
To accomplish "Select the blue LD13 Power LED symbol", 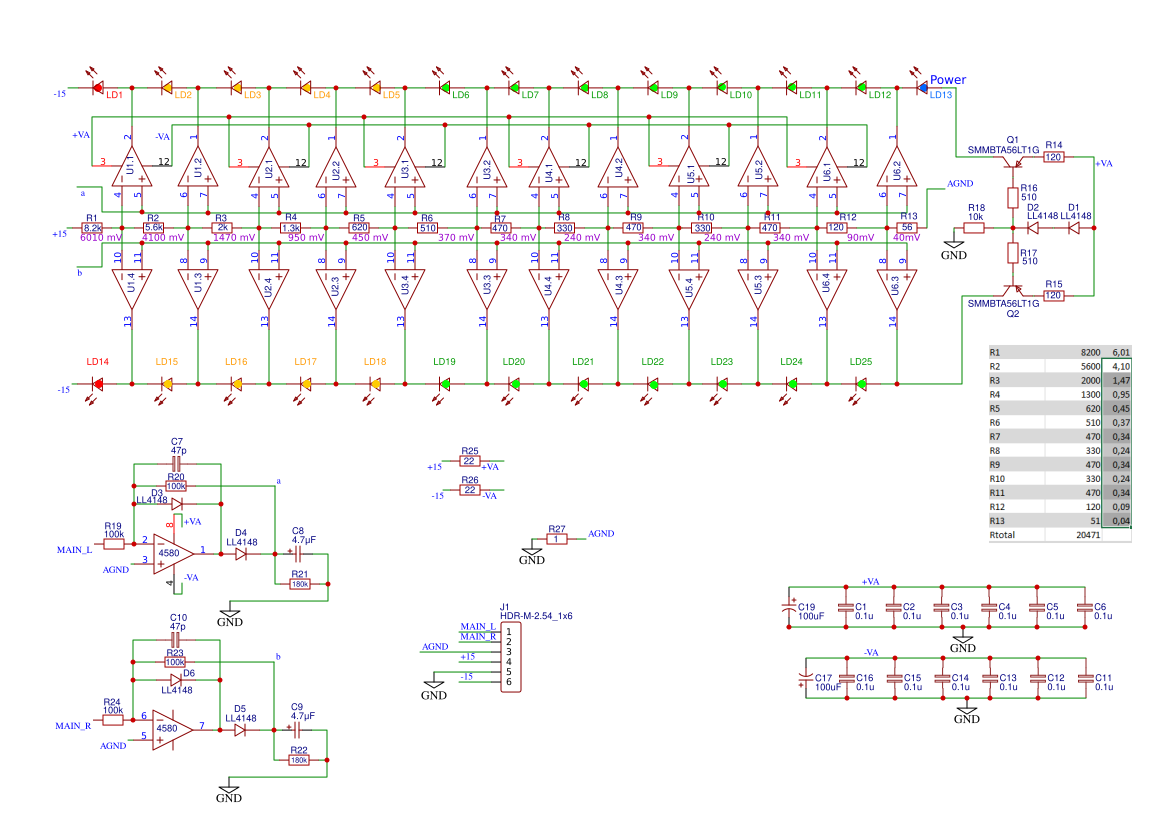I will tap(922, 88).
